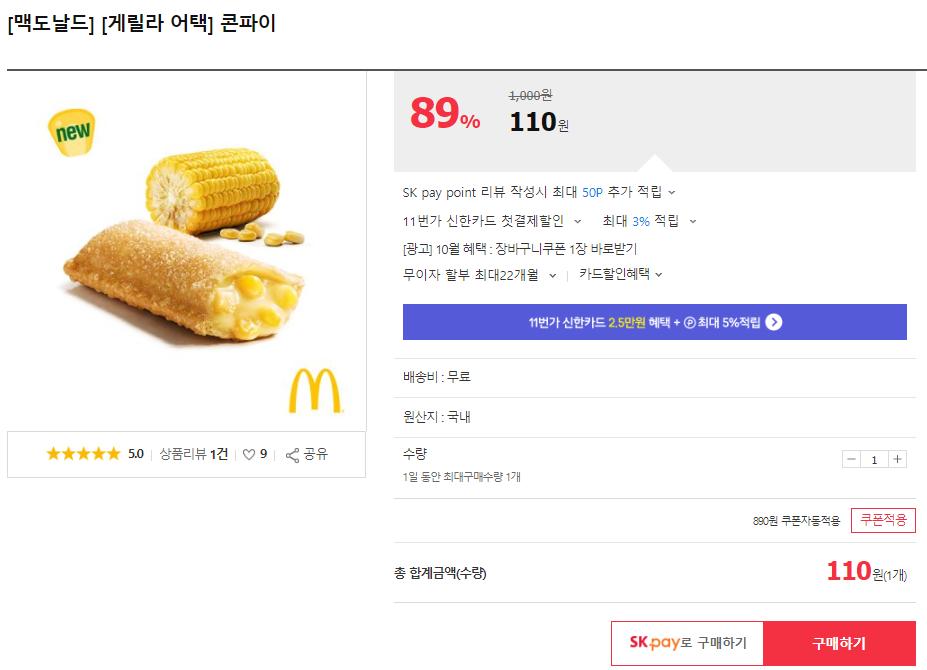The image size is (927, 670).
Task: Click the five-star rating
Action: pos(83,454)
